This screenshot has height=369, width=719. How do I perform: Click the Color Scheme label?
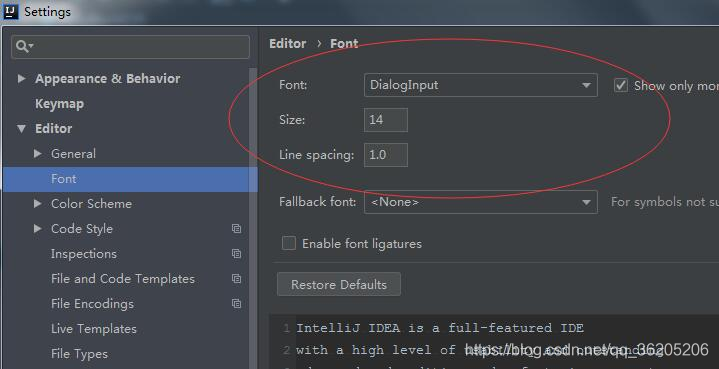[91, 204]
